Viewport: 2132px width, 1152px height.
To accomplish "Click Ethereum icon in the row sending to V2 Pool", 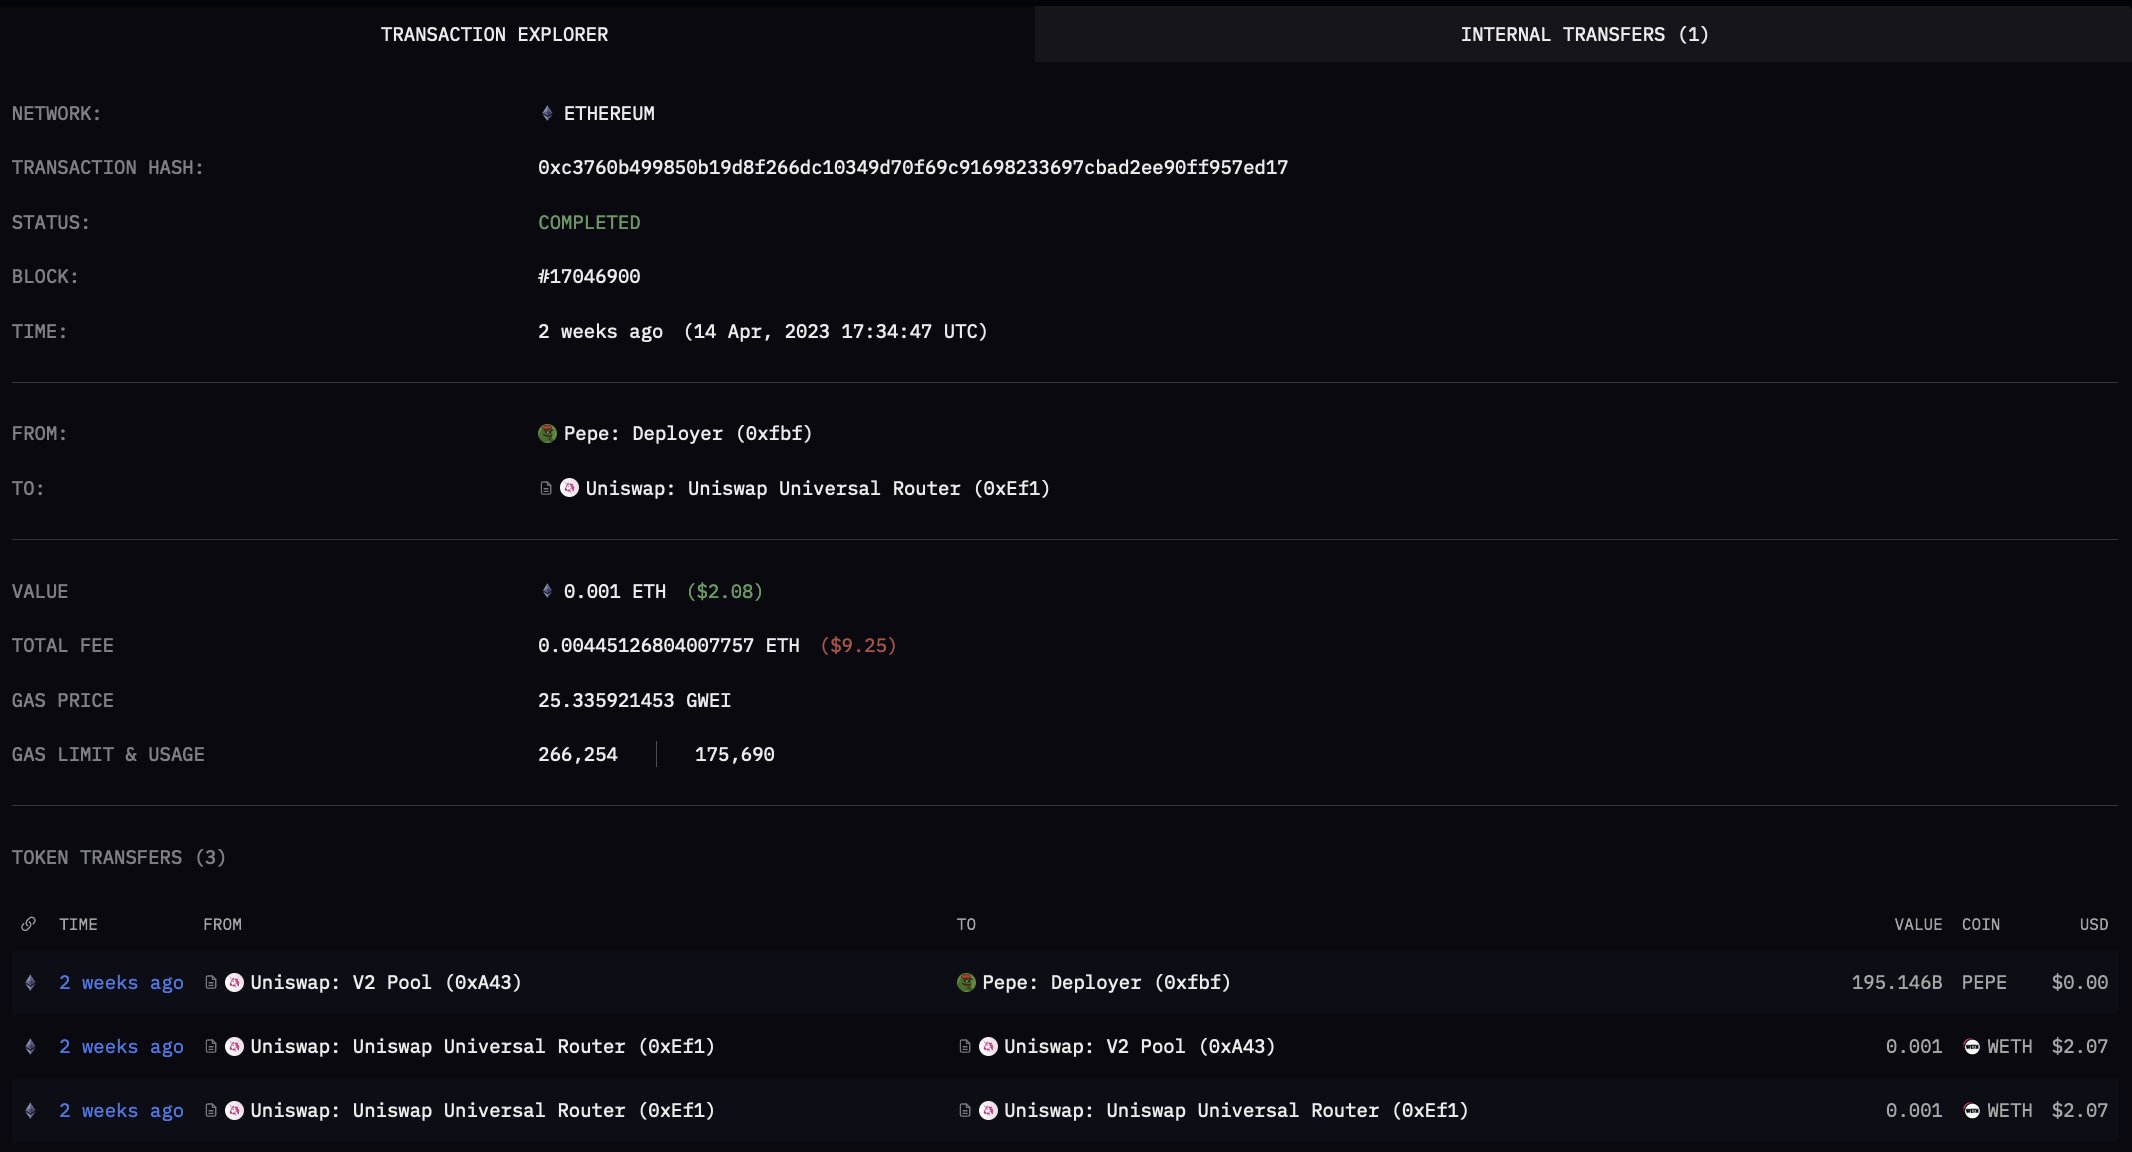I will [30, 1046].
